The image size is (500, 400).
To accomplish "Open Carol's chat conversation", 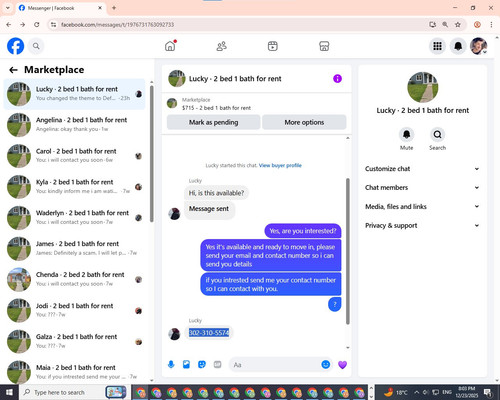I will [74, 156].
